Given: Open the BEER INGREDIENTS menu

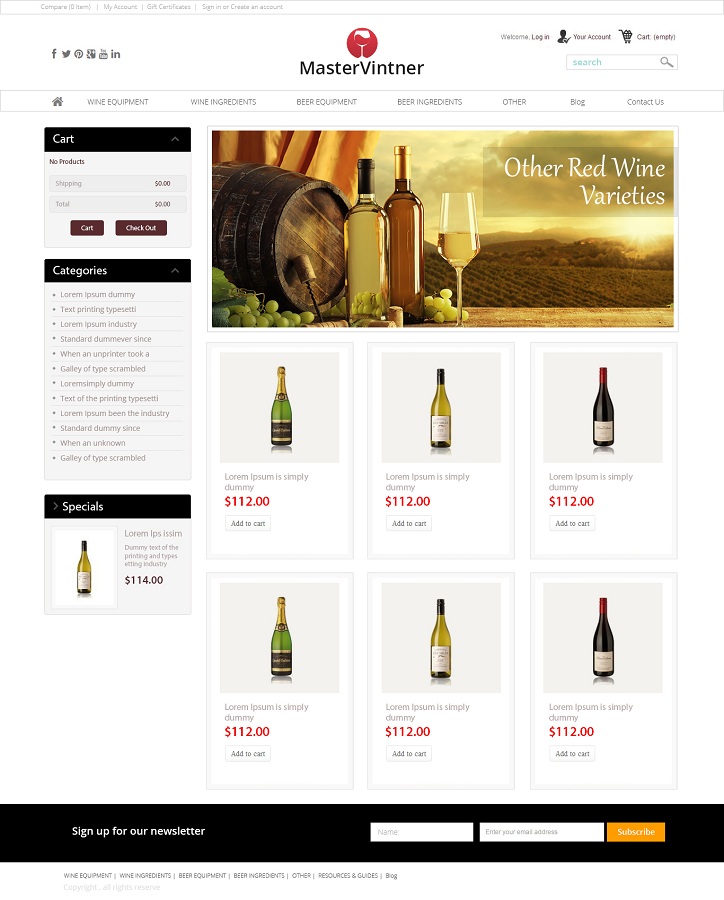Looking at the screenshot, I should pos(429,102).
